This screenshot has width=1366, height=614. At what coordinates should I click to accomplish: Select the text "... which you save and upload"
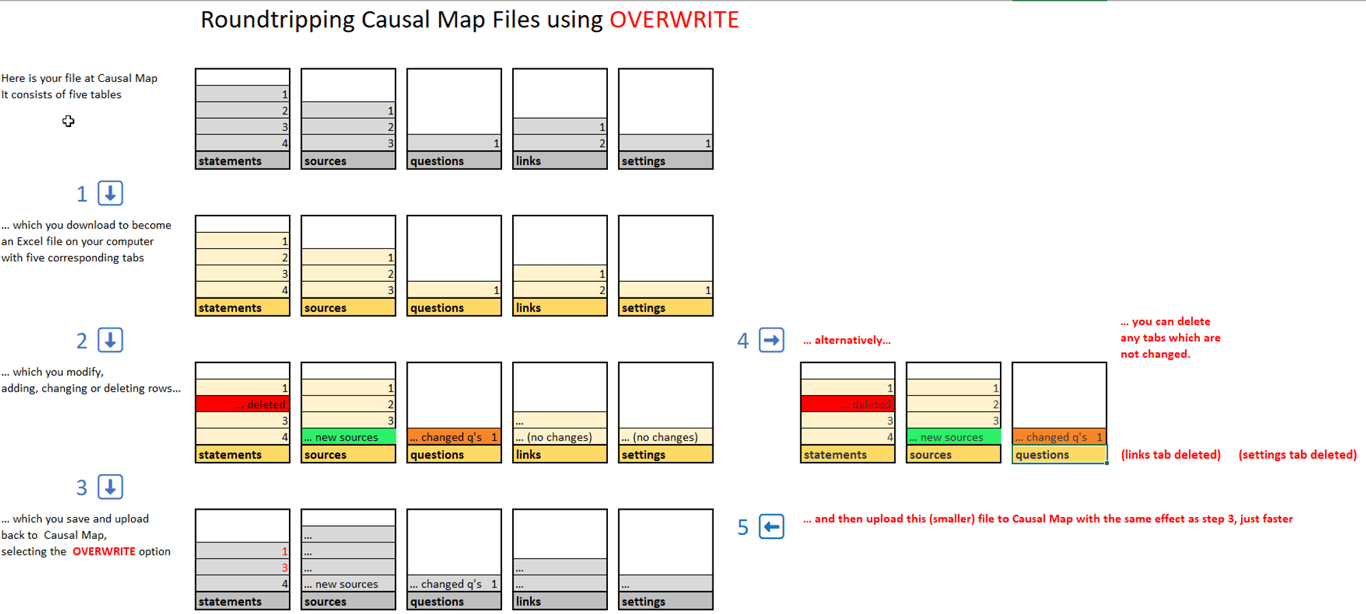pos(75,519)
